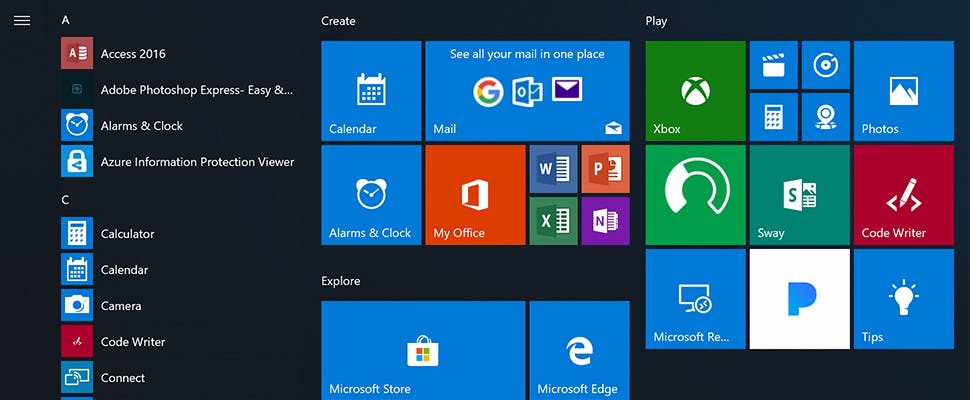Image resolution: width=970 pixels, height=400 pixels.
Task: Click the Create group title
Action: 338,21
